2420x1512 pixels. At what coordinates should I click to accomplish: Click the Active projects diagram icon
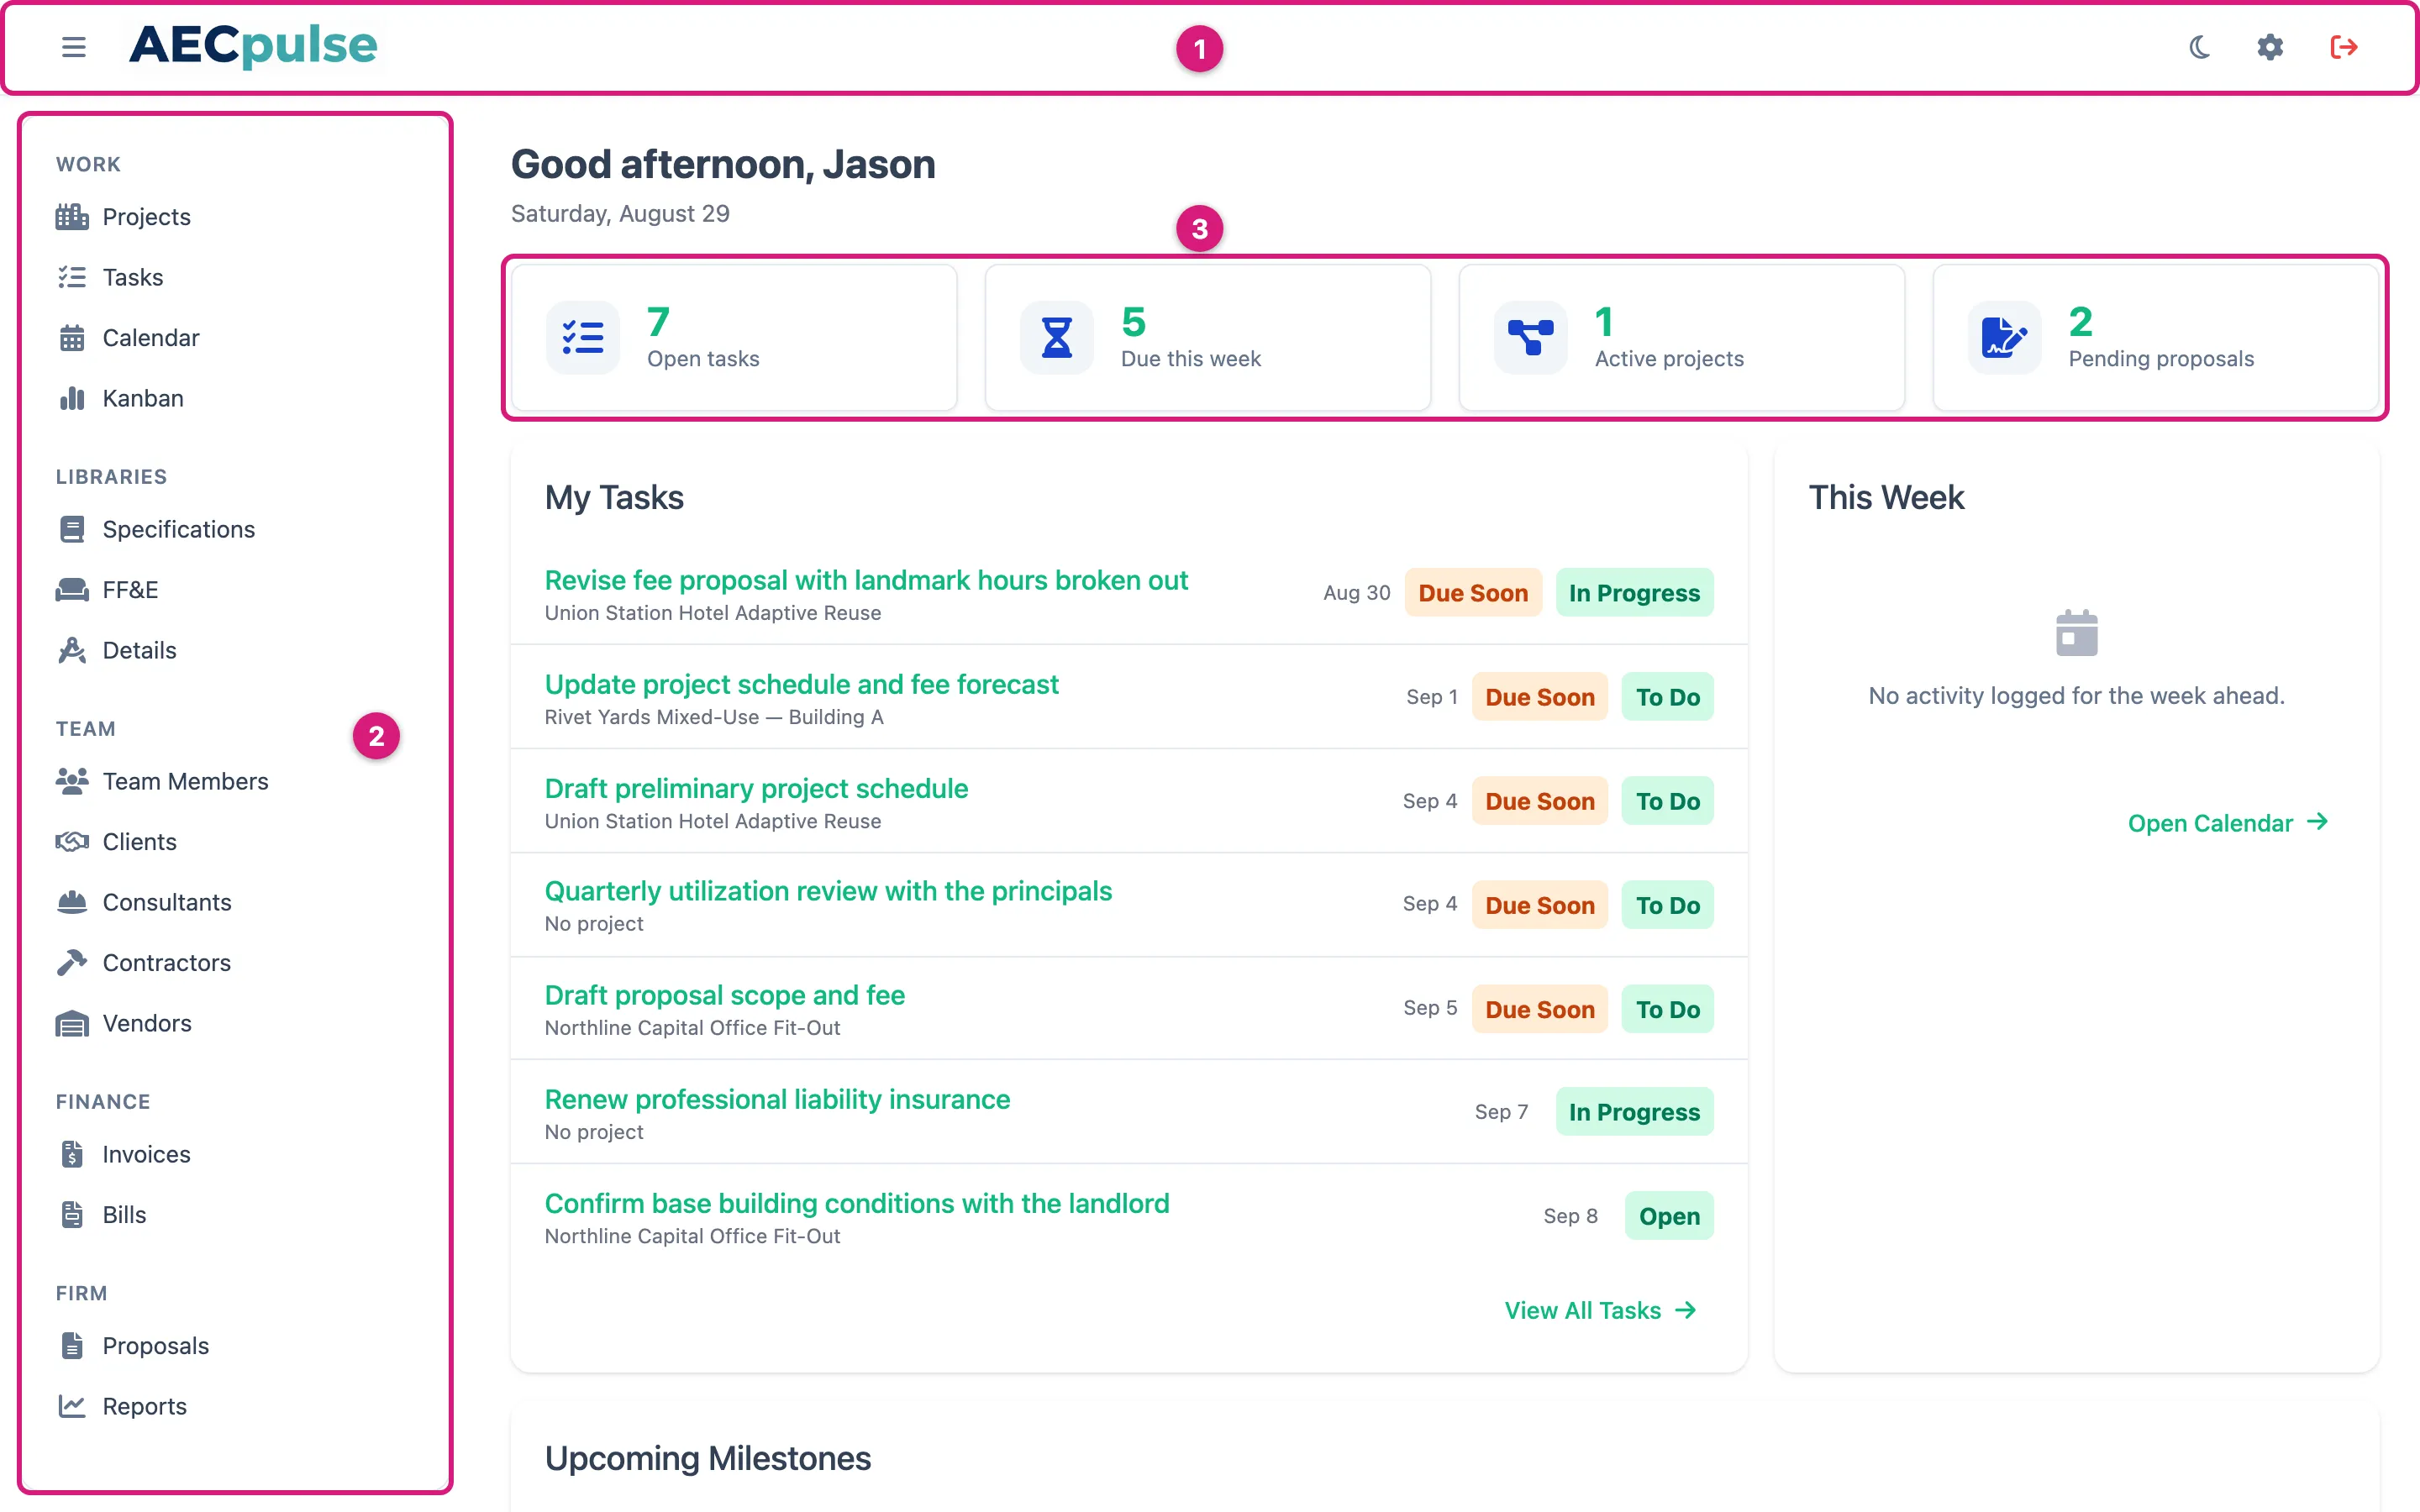(1530, 338)
